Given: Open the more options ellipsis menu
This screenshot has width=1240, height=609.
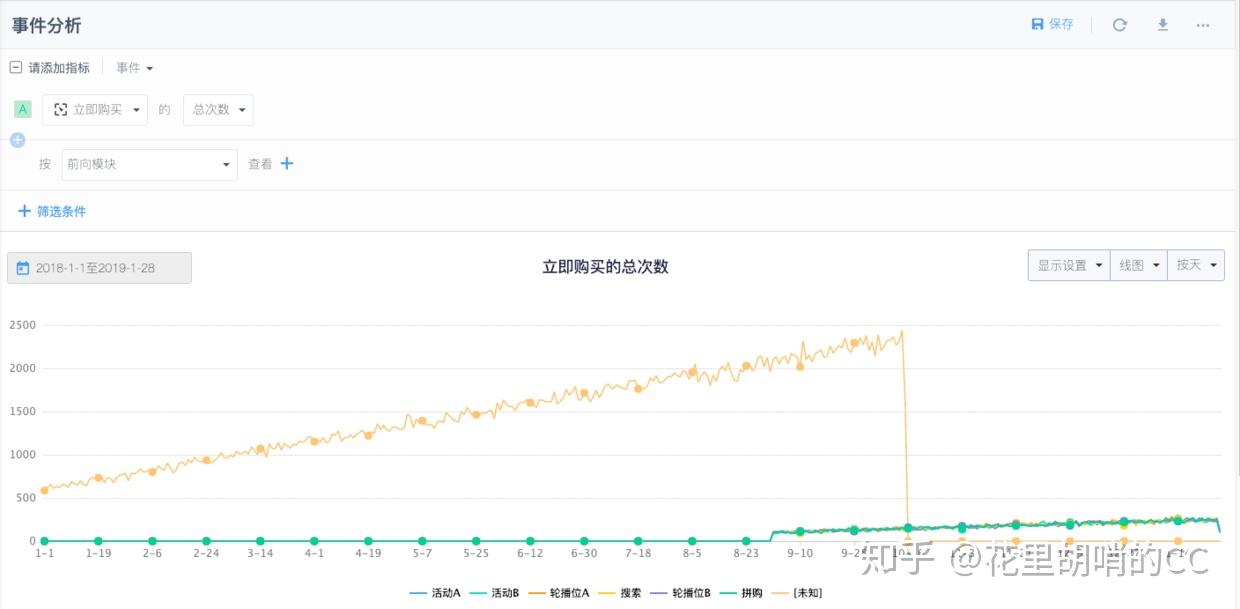Looking at the screenshot, I should (x=1203, y=25).
